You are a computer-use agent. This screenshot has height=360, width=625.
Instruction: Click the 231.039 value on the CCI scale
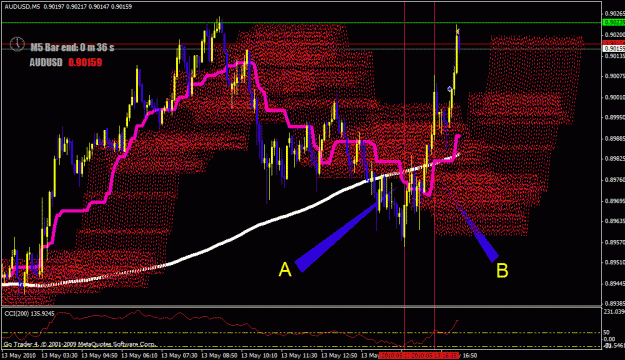coord(614,311)
